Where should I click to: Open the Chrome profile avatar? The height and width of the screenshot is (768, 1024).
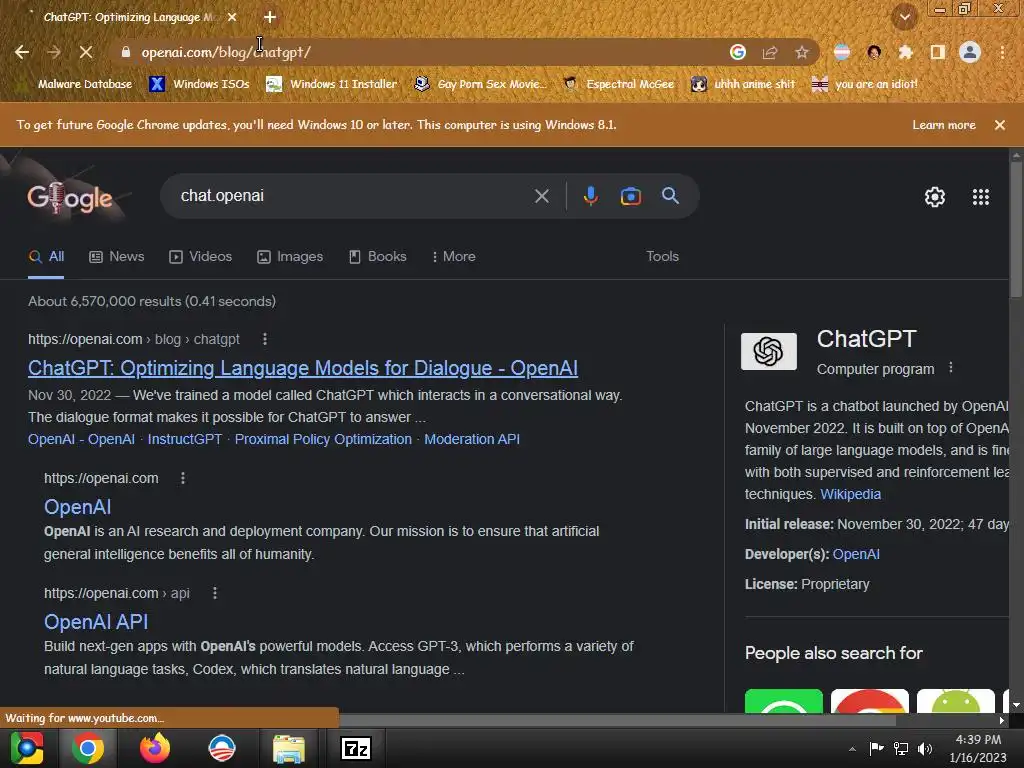pos(970,52)
